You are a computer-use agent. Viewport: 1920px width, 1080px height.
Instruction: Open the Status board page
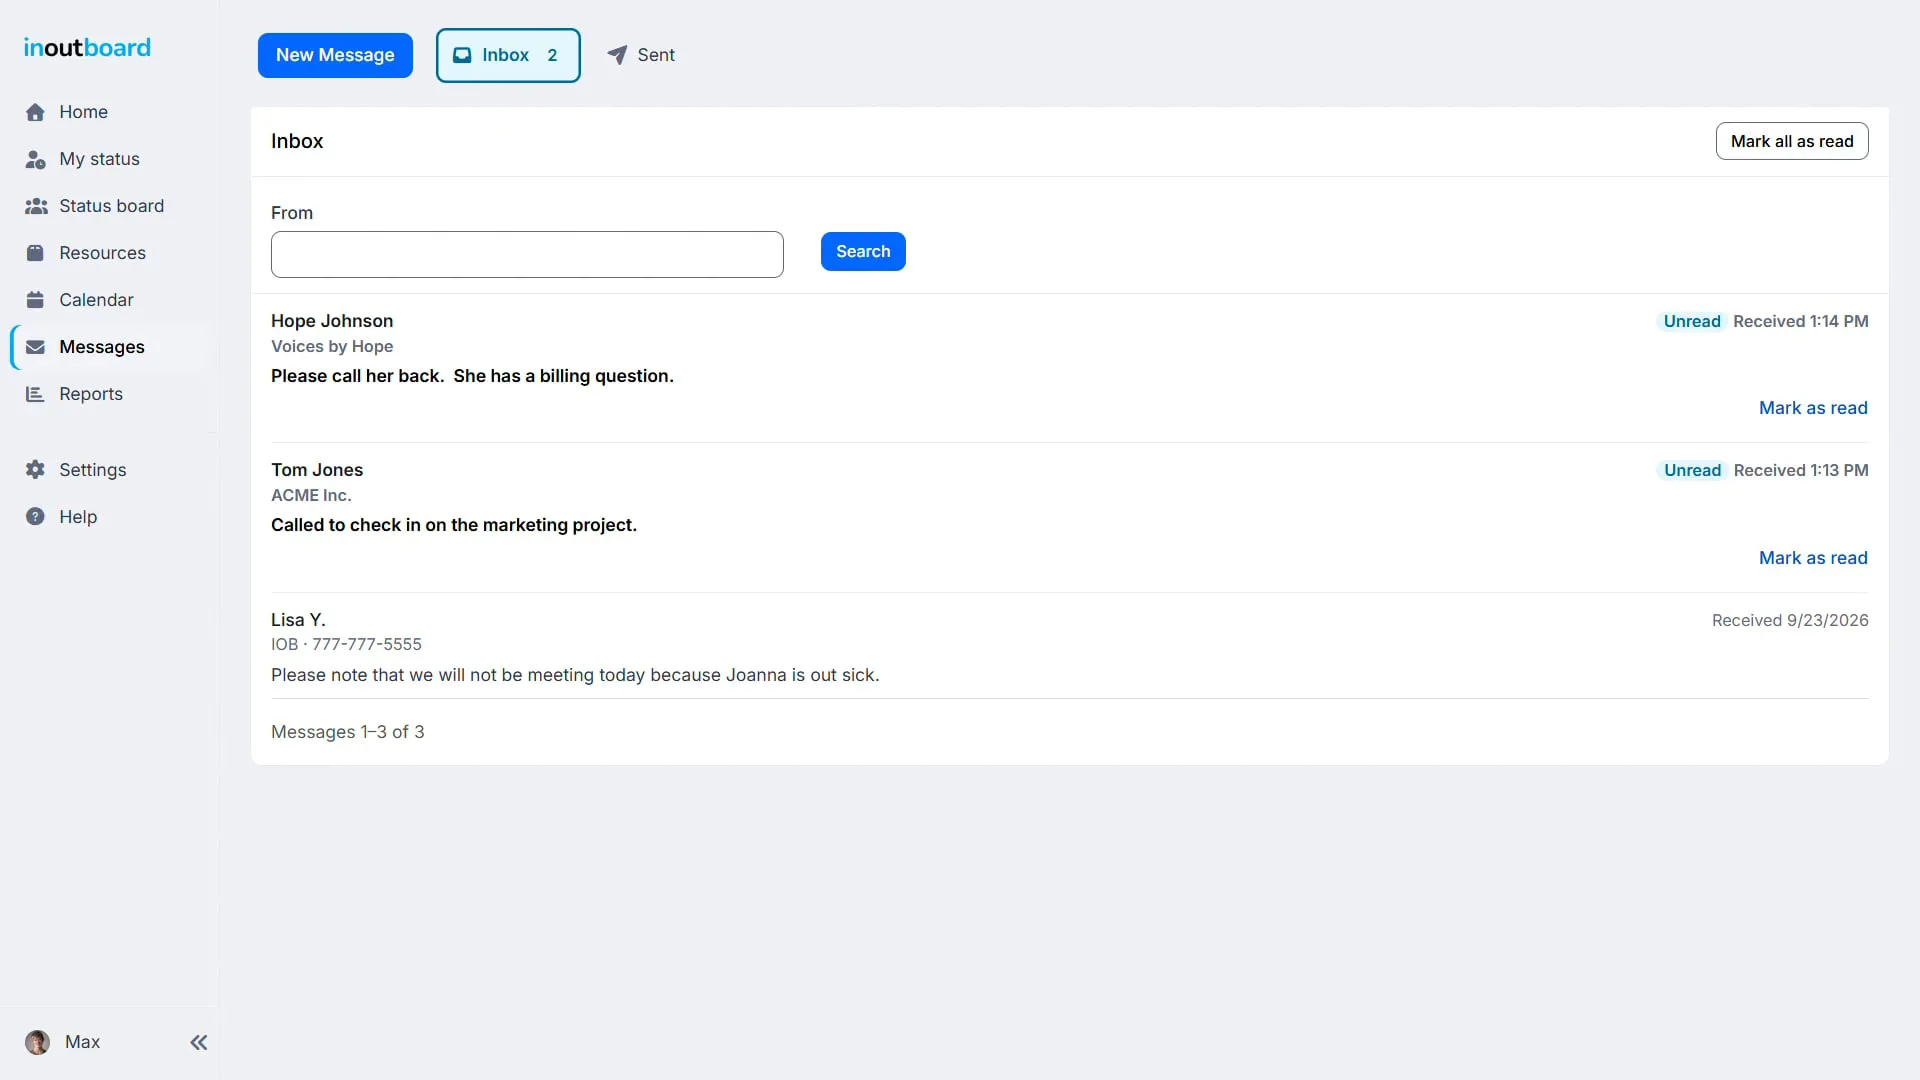pyautogui.click(x=110, y=206)
